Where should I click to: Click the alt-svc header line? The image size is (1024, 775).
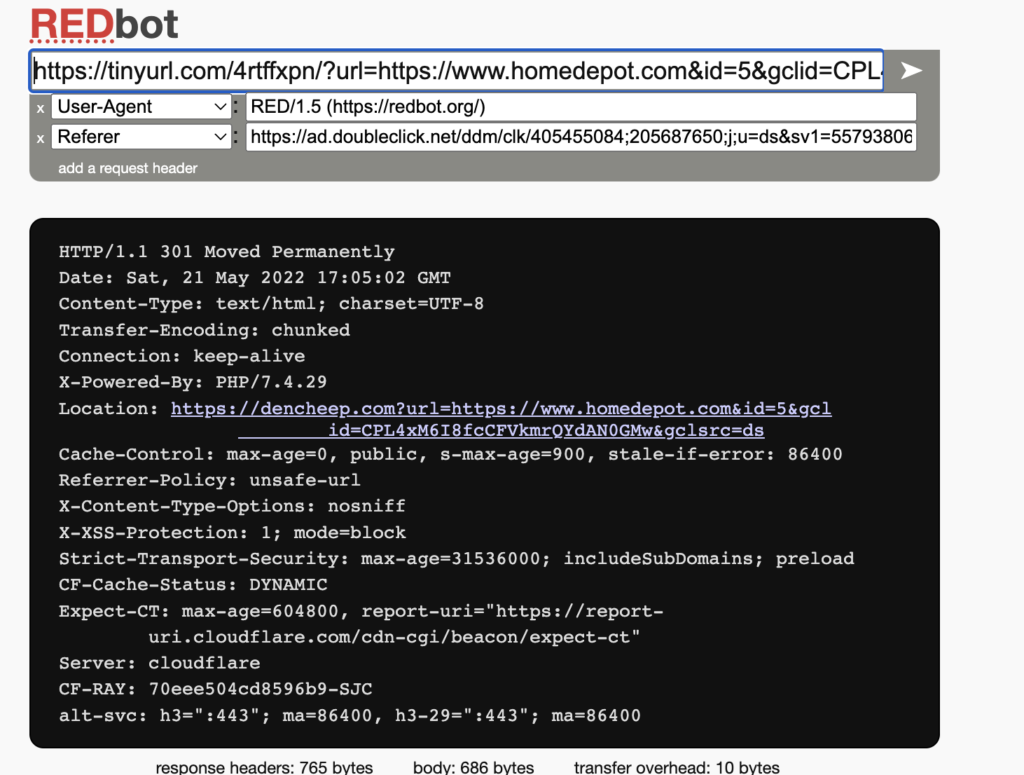tap(350, 716)
